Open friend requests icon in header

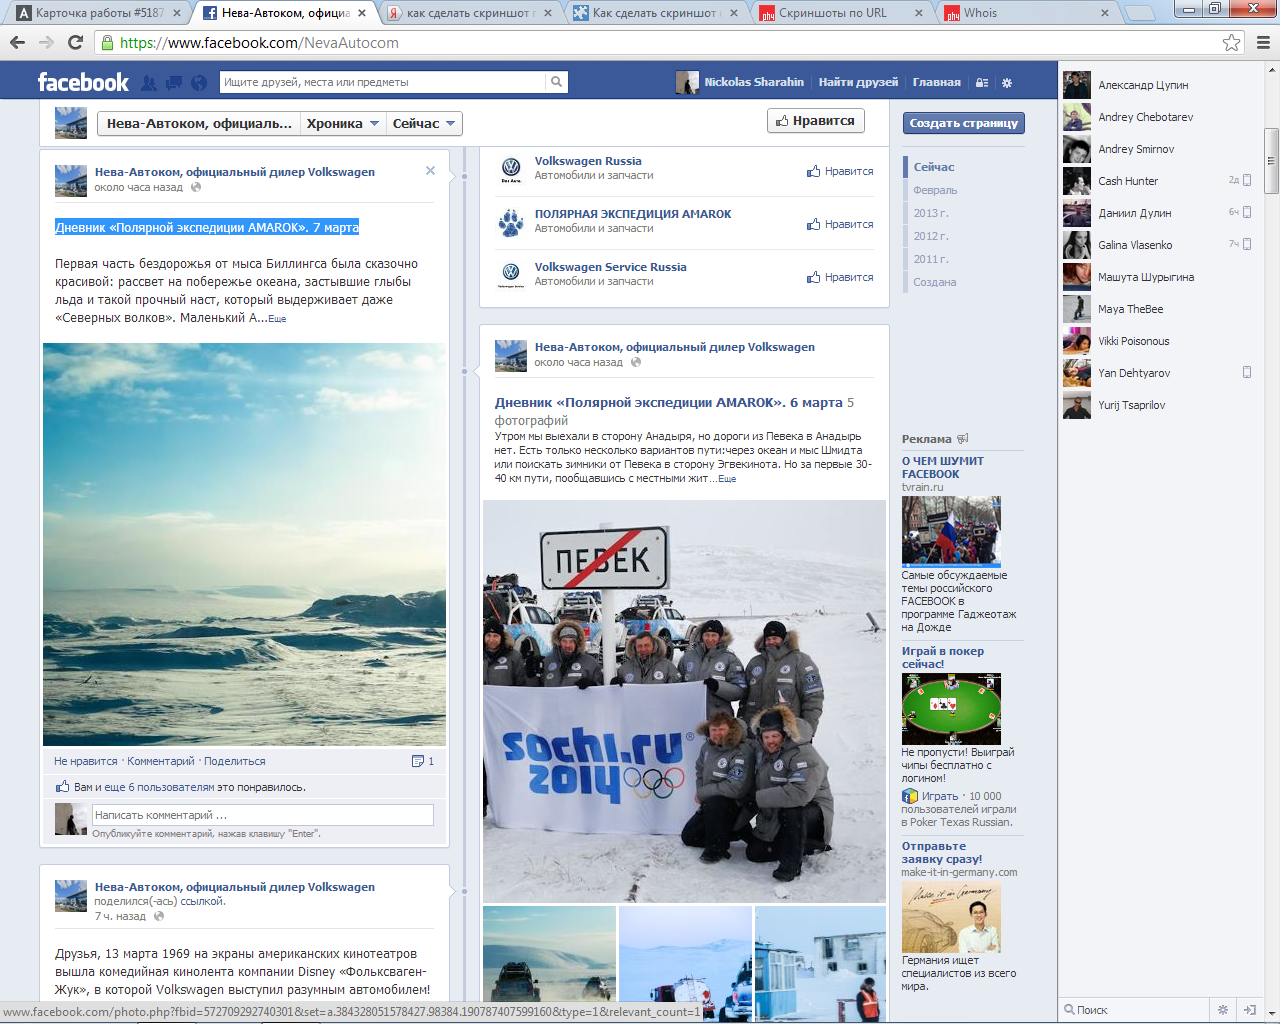149,83
